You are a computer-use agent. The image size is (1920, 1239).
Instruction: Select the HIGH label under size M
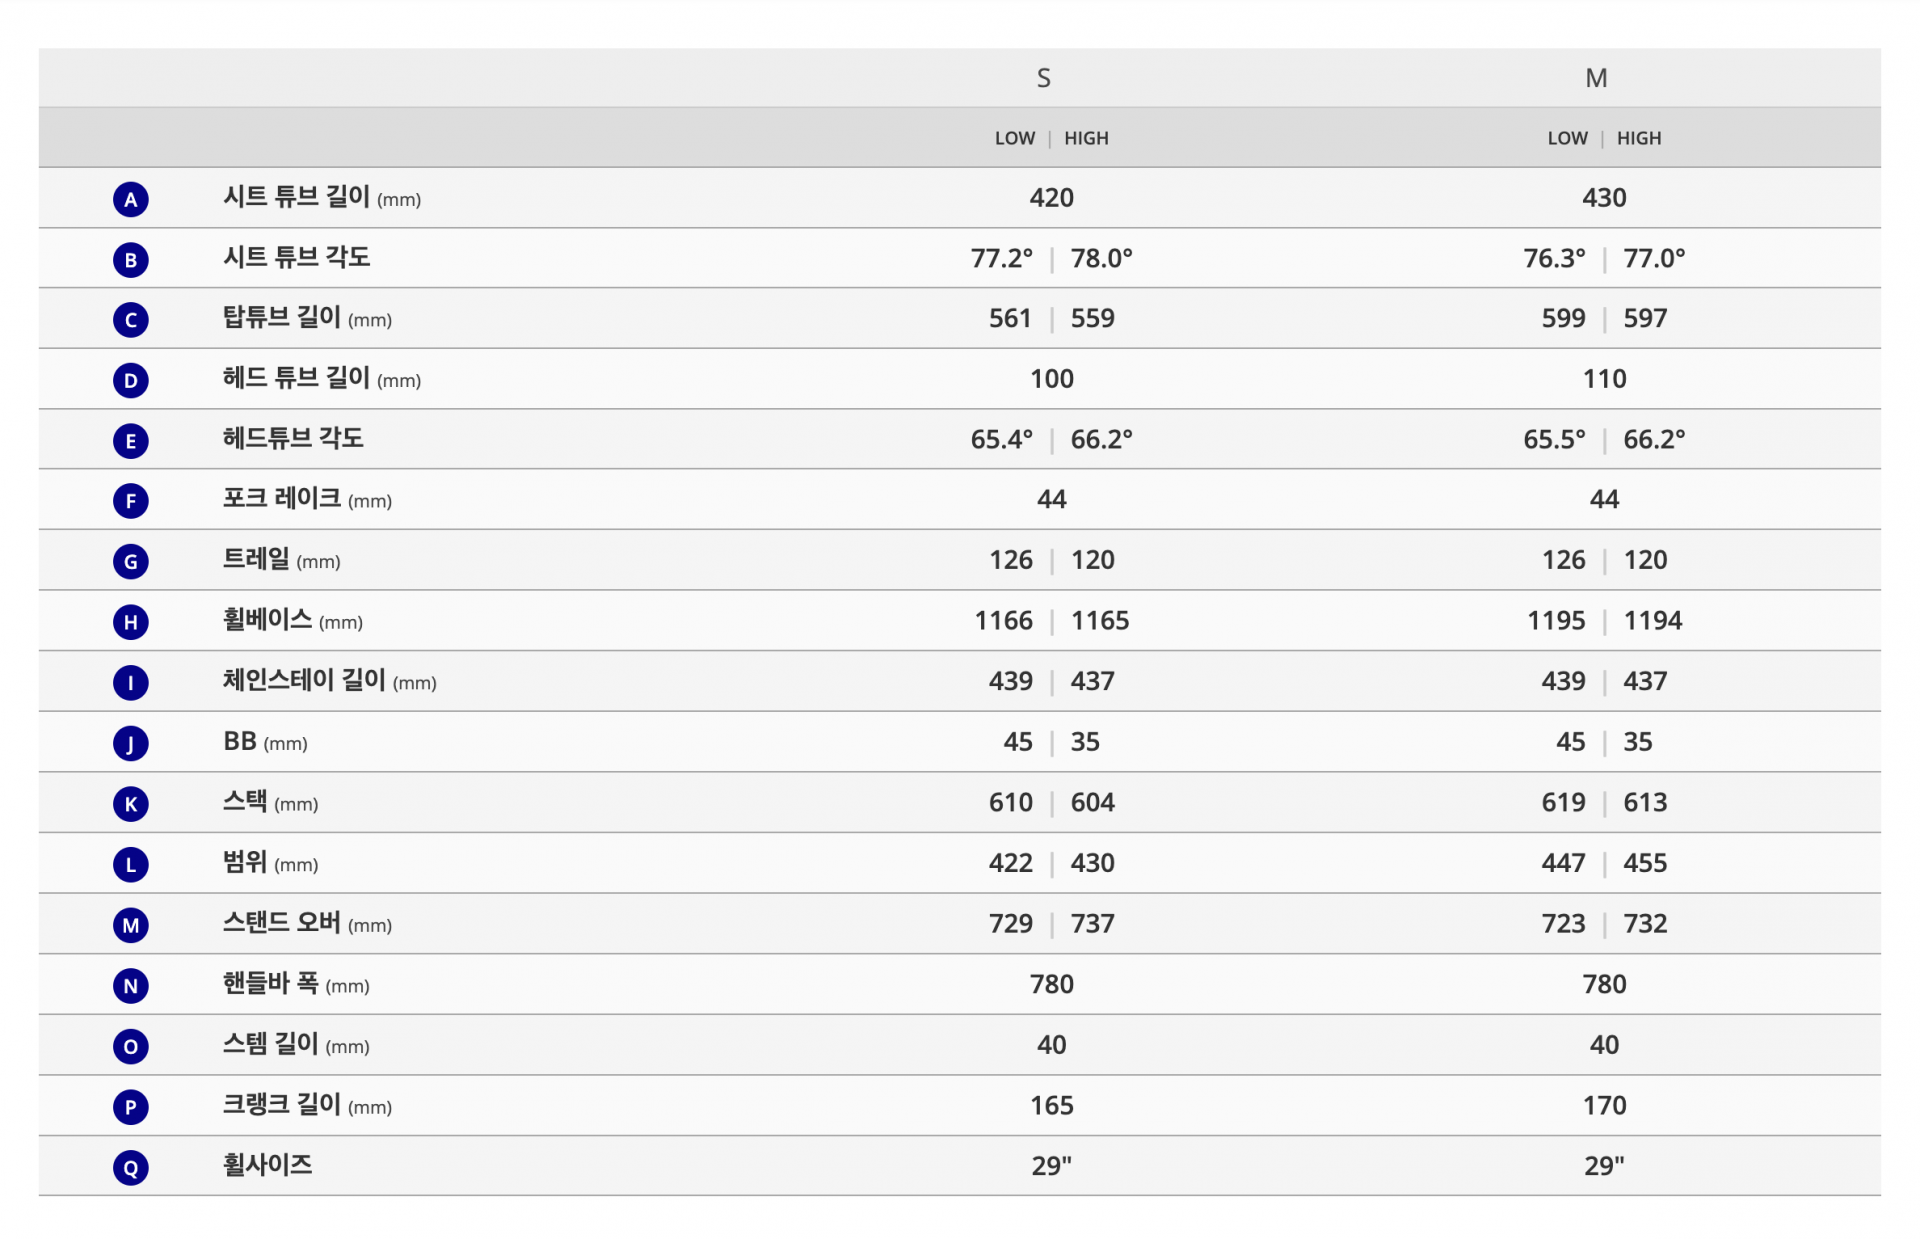pyautogui.click(x=1638, y=138)
